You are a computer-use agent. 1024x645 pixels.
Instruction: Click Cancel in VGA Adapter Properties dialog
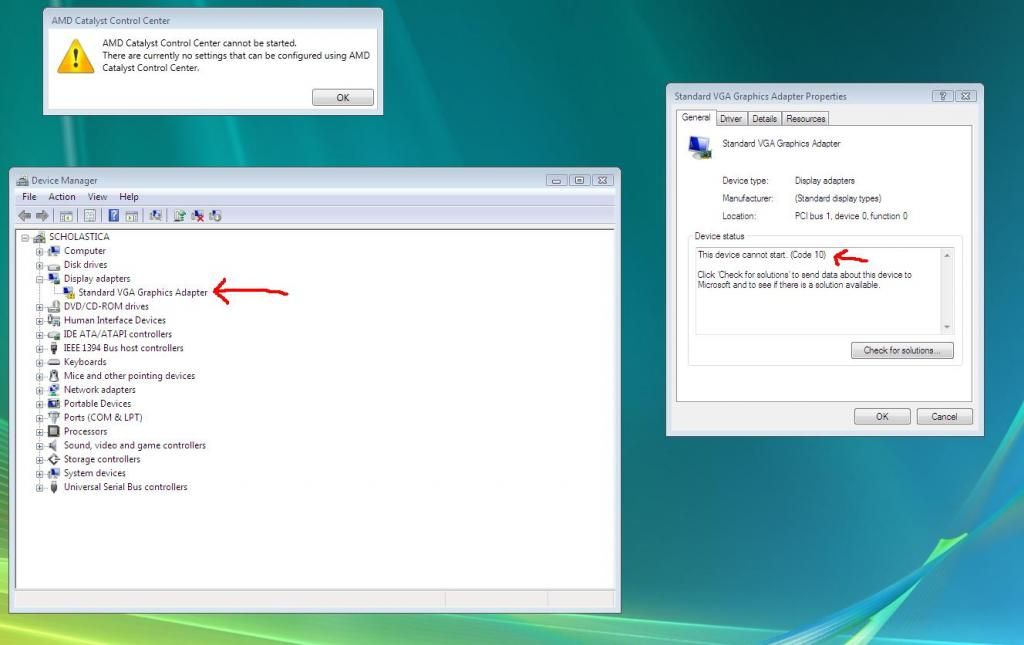point(944,417)
